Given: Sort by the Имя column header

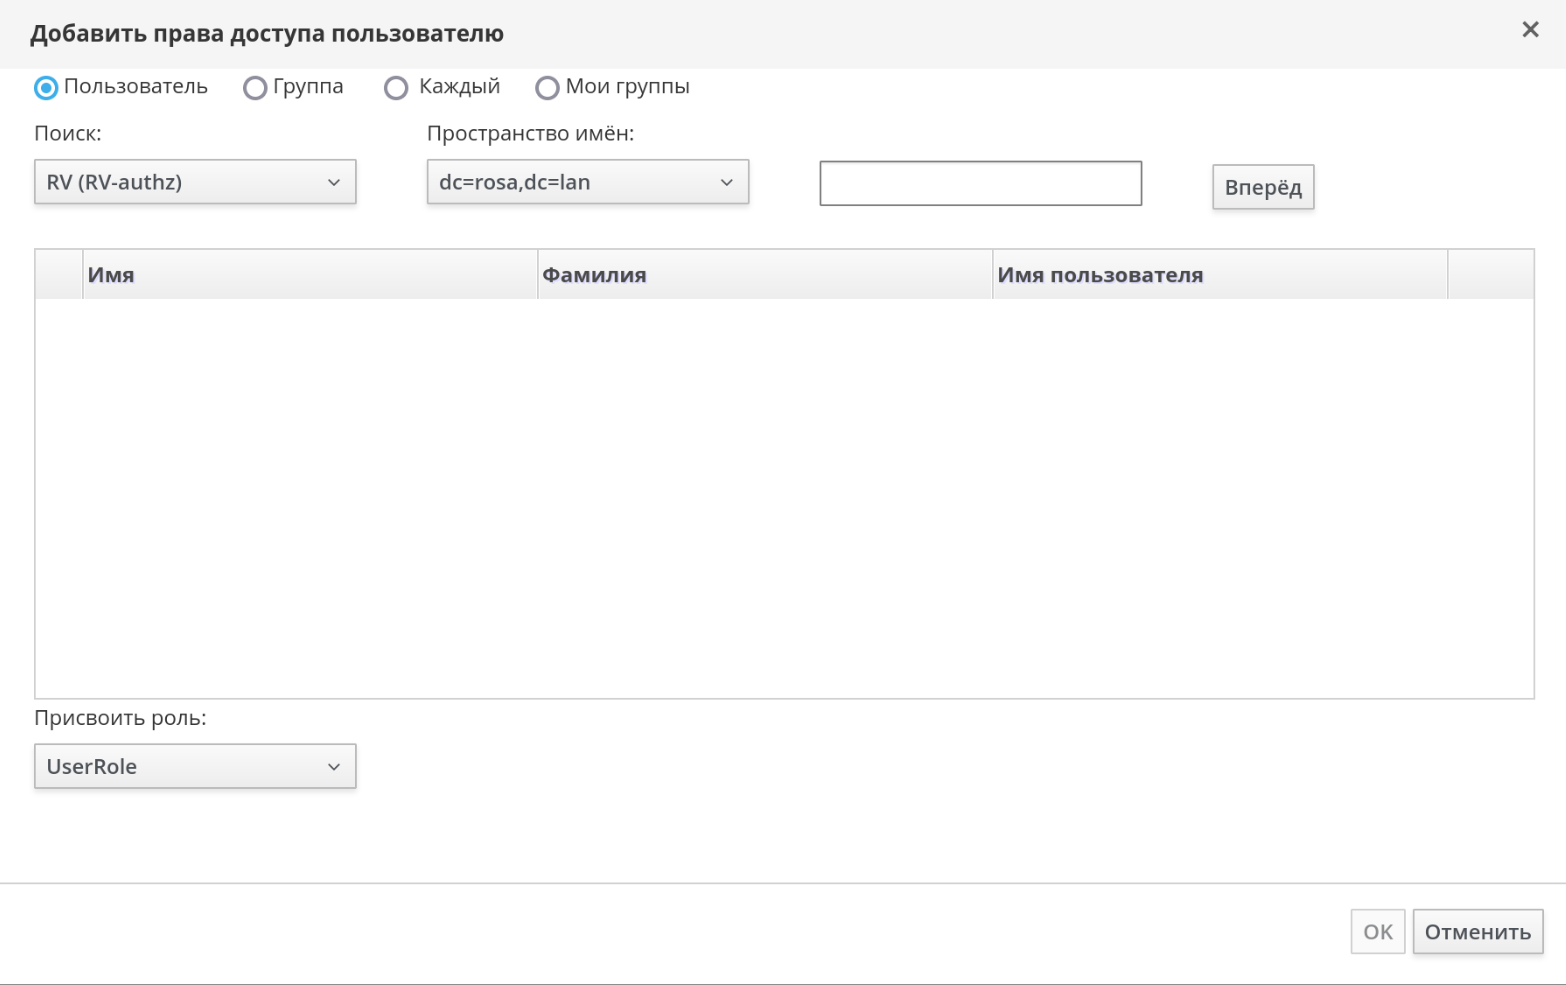Looking at the screenshot, I should pyautogui.click(x=310, y=275).
